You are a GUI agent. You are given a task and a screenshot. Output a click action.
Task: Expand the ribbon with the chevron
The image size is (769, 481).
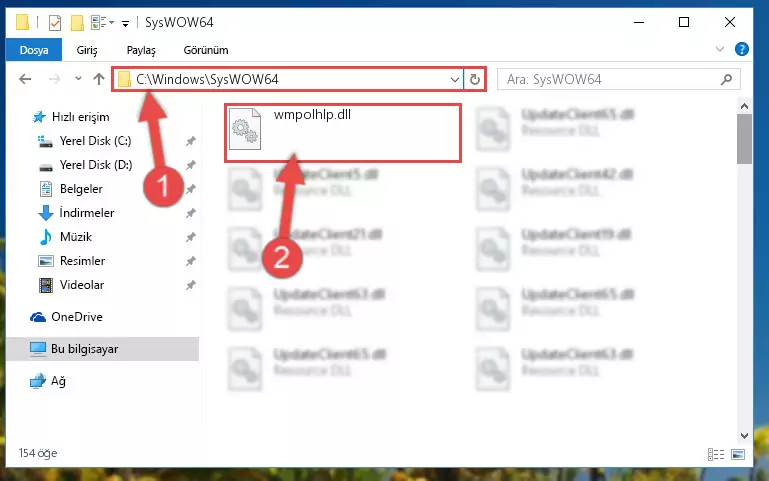719,49
